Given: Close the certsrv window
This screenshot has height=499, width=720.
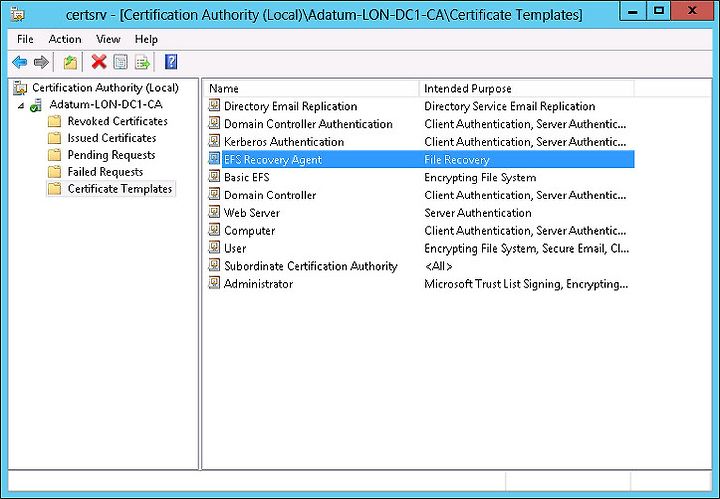Looking at the screenshot, I should (x=692, y=11).
